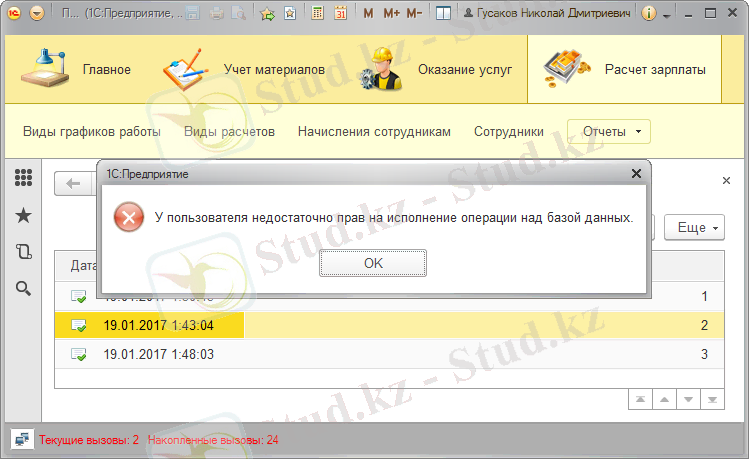This screenshot has height=459, width=749.
Task: Click the coins Расчет зарплаты icon
Action: click(x=567, y=69)
